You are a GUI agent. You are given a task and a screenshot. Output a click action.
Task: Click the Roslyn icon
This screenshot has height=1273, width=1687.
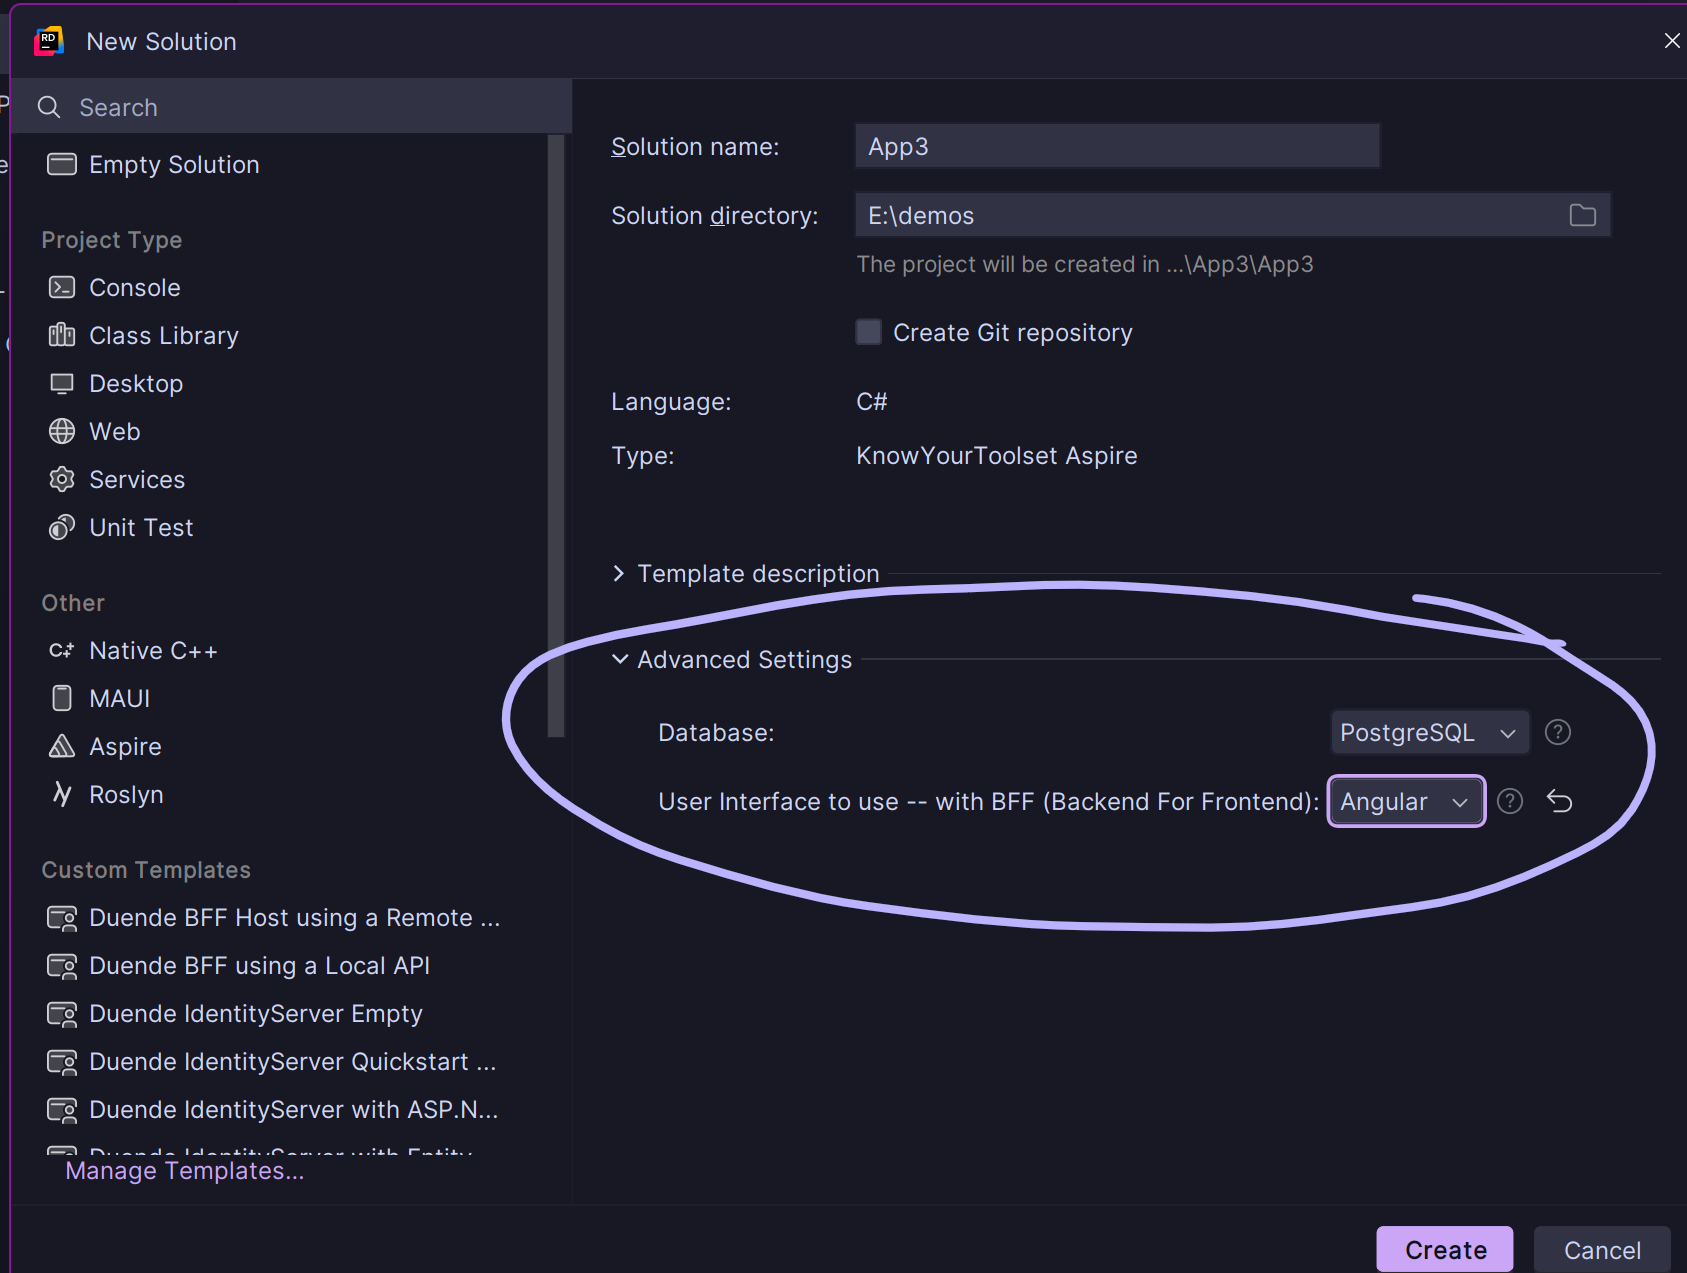coord(62,794)
